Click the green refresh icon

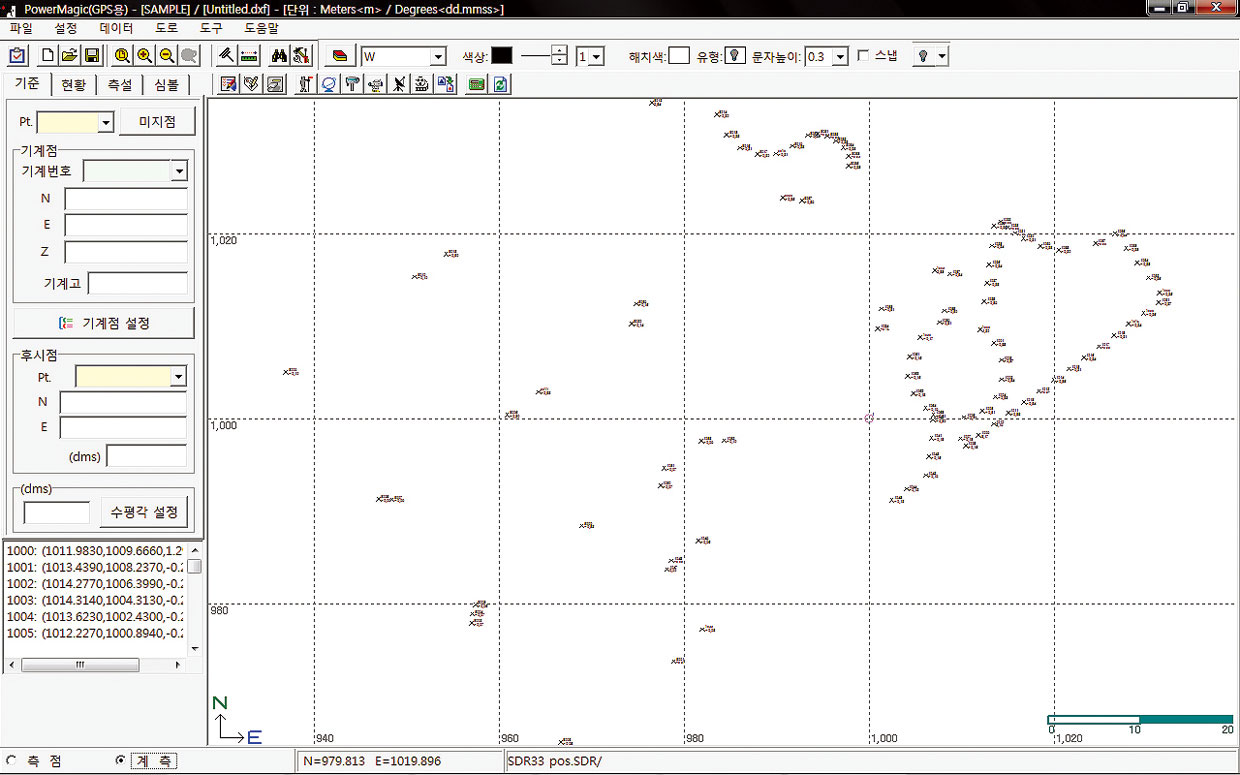[500, 85]
